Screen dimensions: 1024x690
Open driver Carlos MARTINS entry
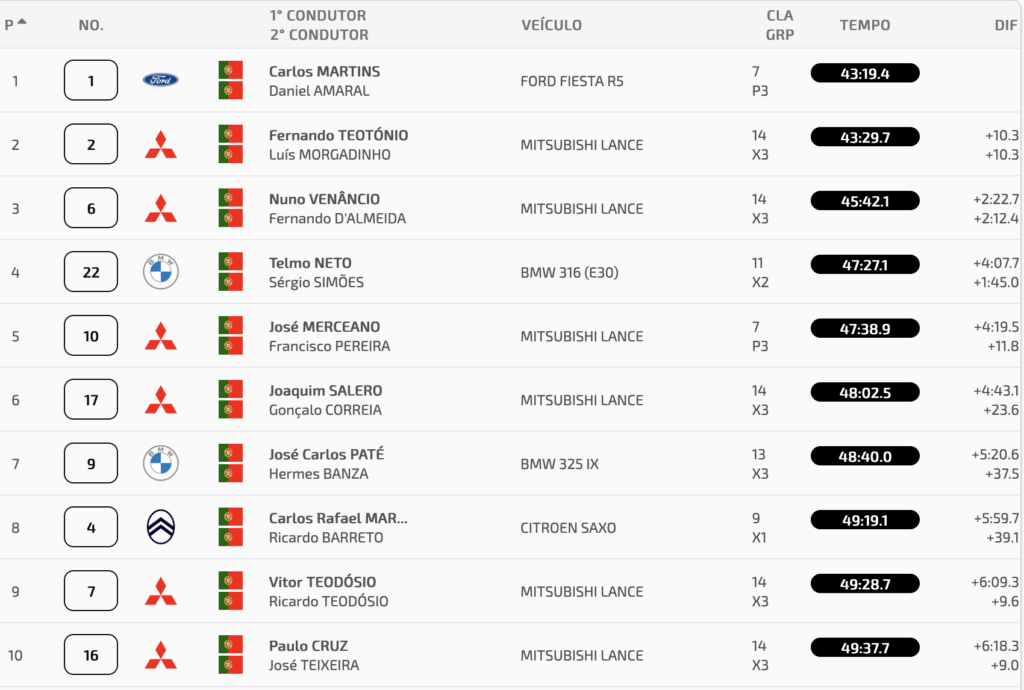324,72
